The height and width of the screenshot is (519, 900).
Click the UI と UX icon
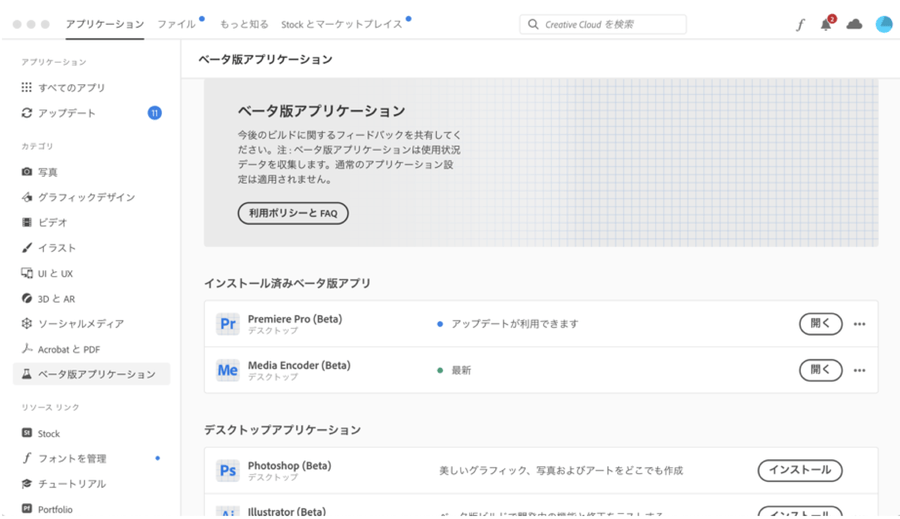pos(26,273)
